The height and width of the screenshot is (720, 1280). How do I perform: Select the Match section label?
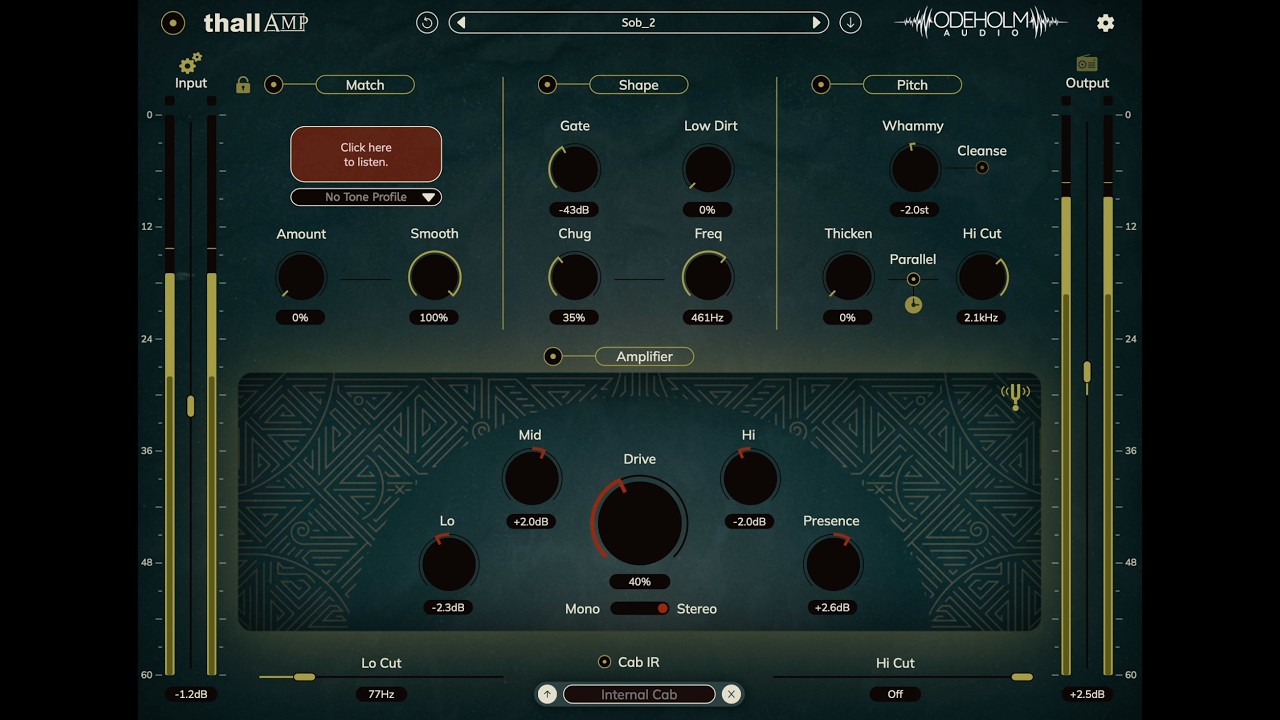click(365, 85)
